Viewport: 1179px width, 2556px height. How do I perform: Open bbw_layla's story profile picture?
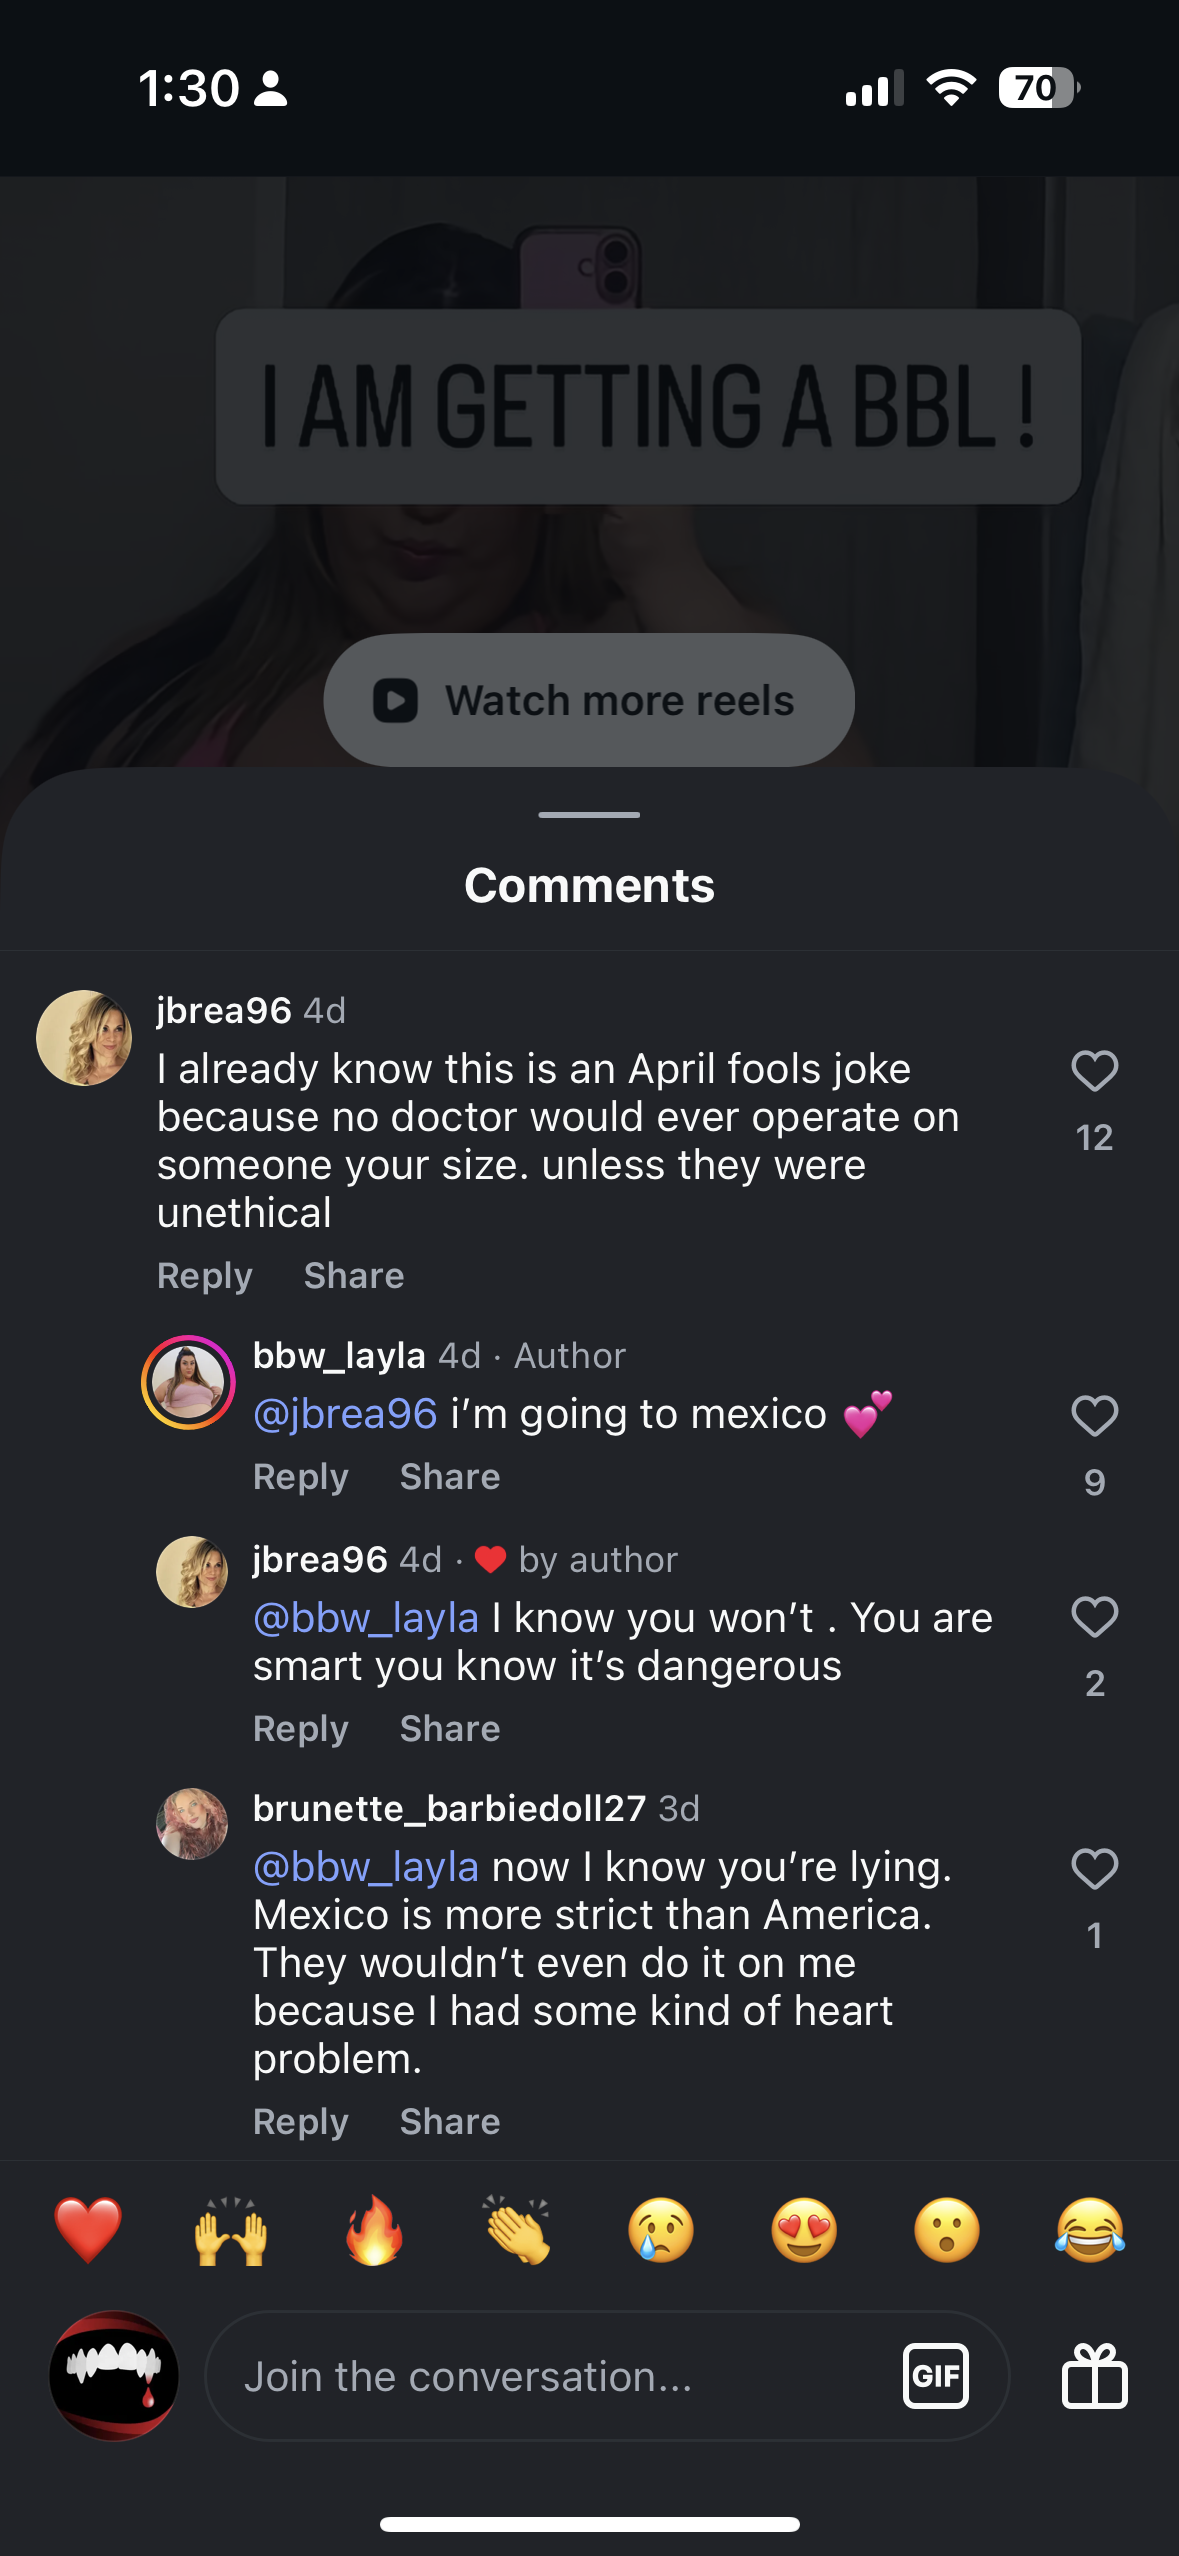pos(188,1382)
